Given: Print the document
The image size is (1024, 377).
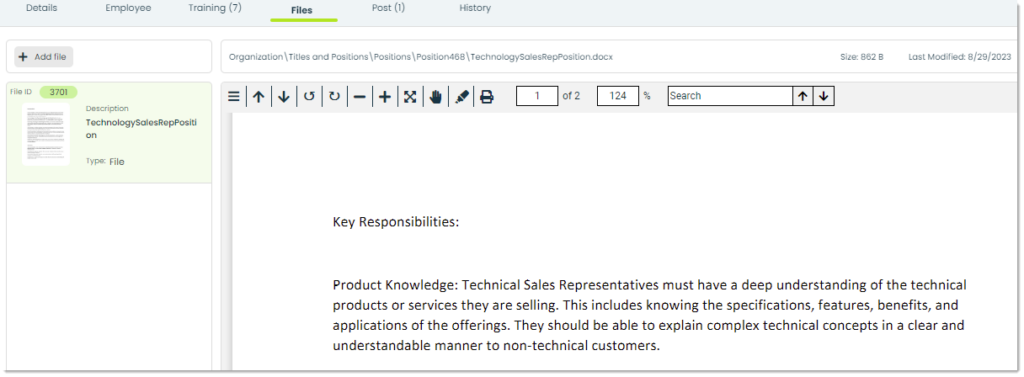Looking at the screenshot, I should [x=487, y=97].
